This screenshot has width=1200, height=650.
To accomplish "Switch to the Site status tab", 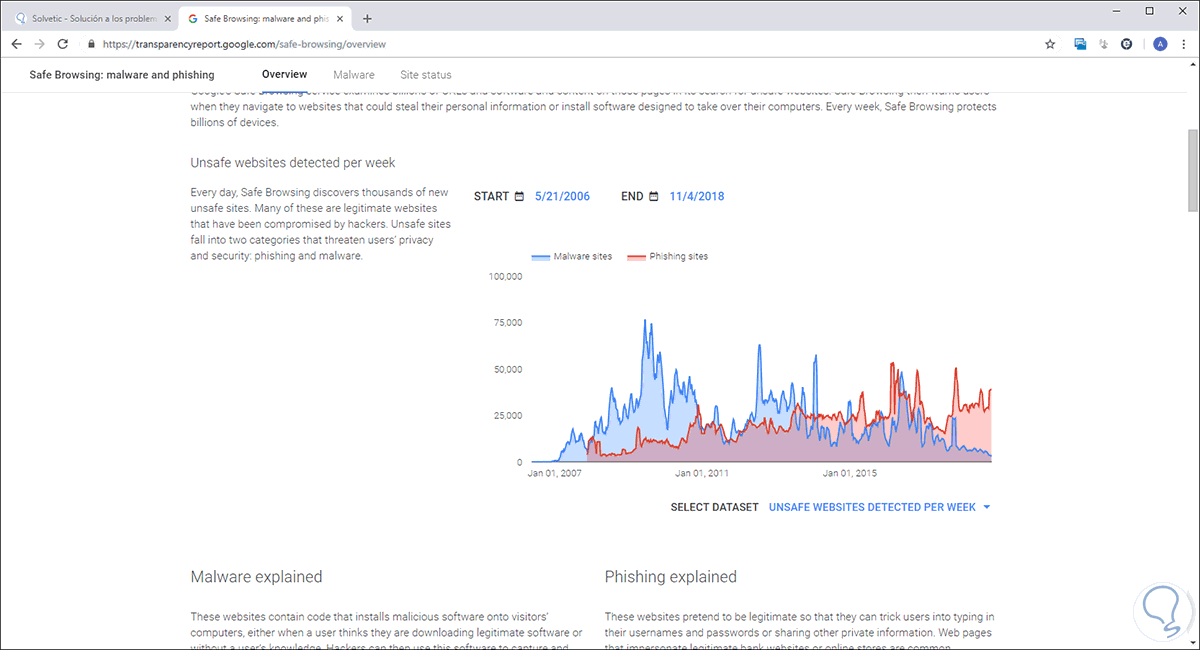I will point(426,75).
